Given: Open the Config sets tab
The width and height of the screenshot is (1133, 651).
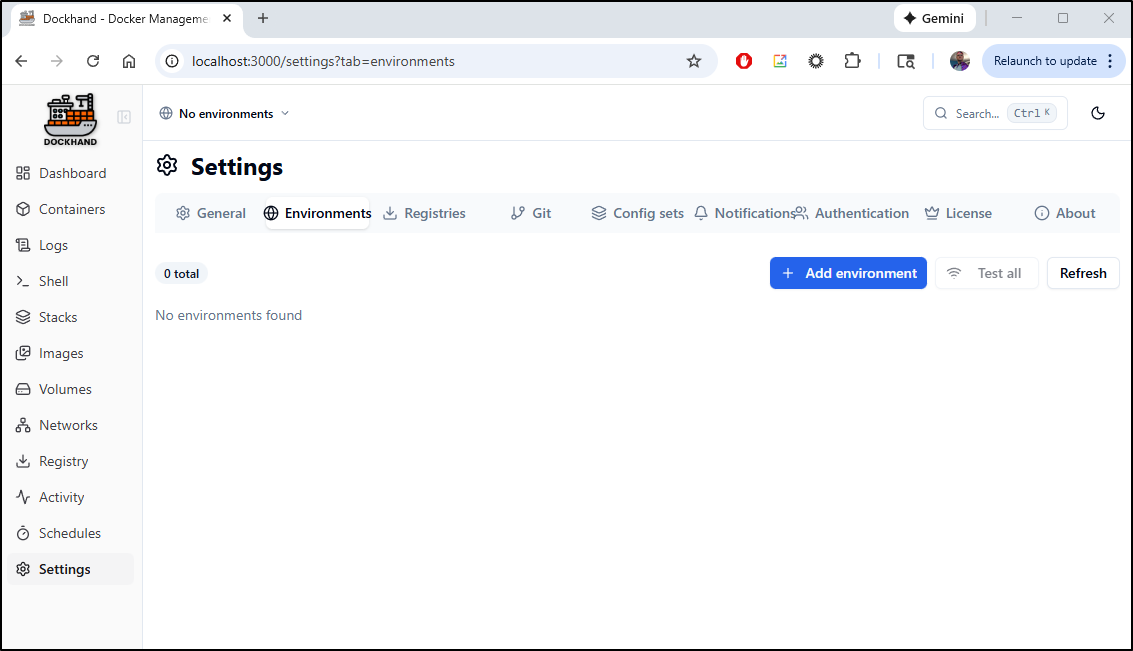Looking at the screenshot, I should (x=637, y=213).
